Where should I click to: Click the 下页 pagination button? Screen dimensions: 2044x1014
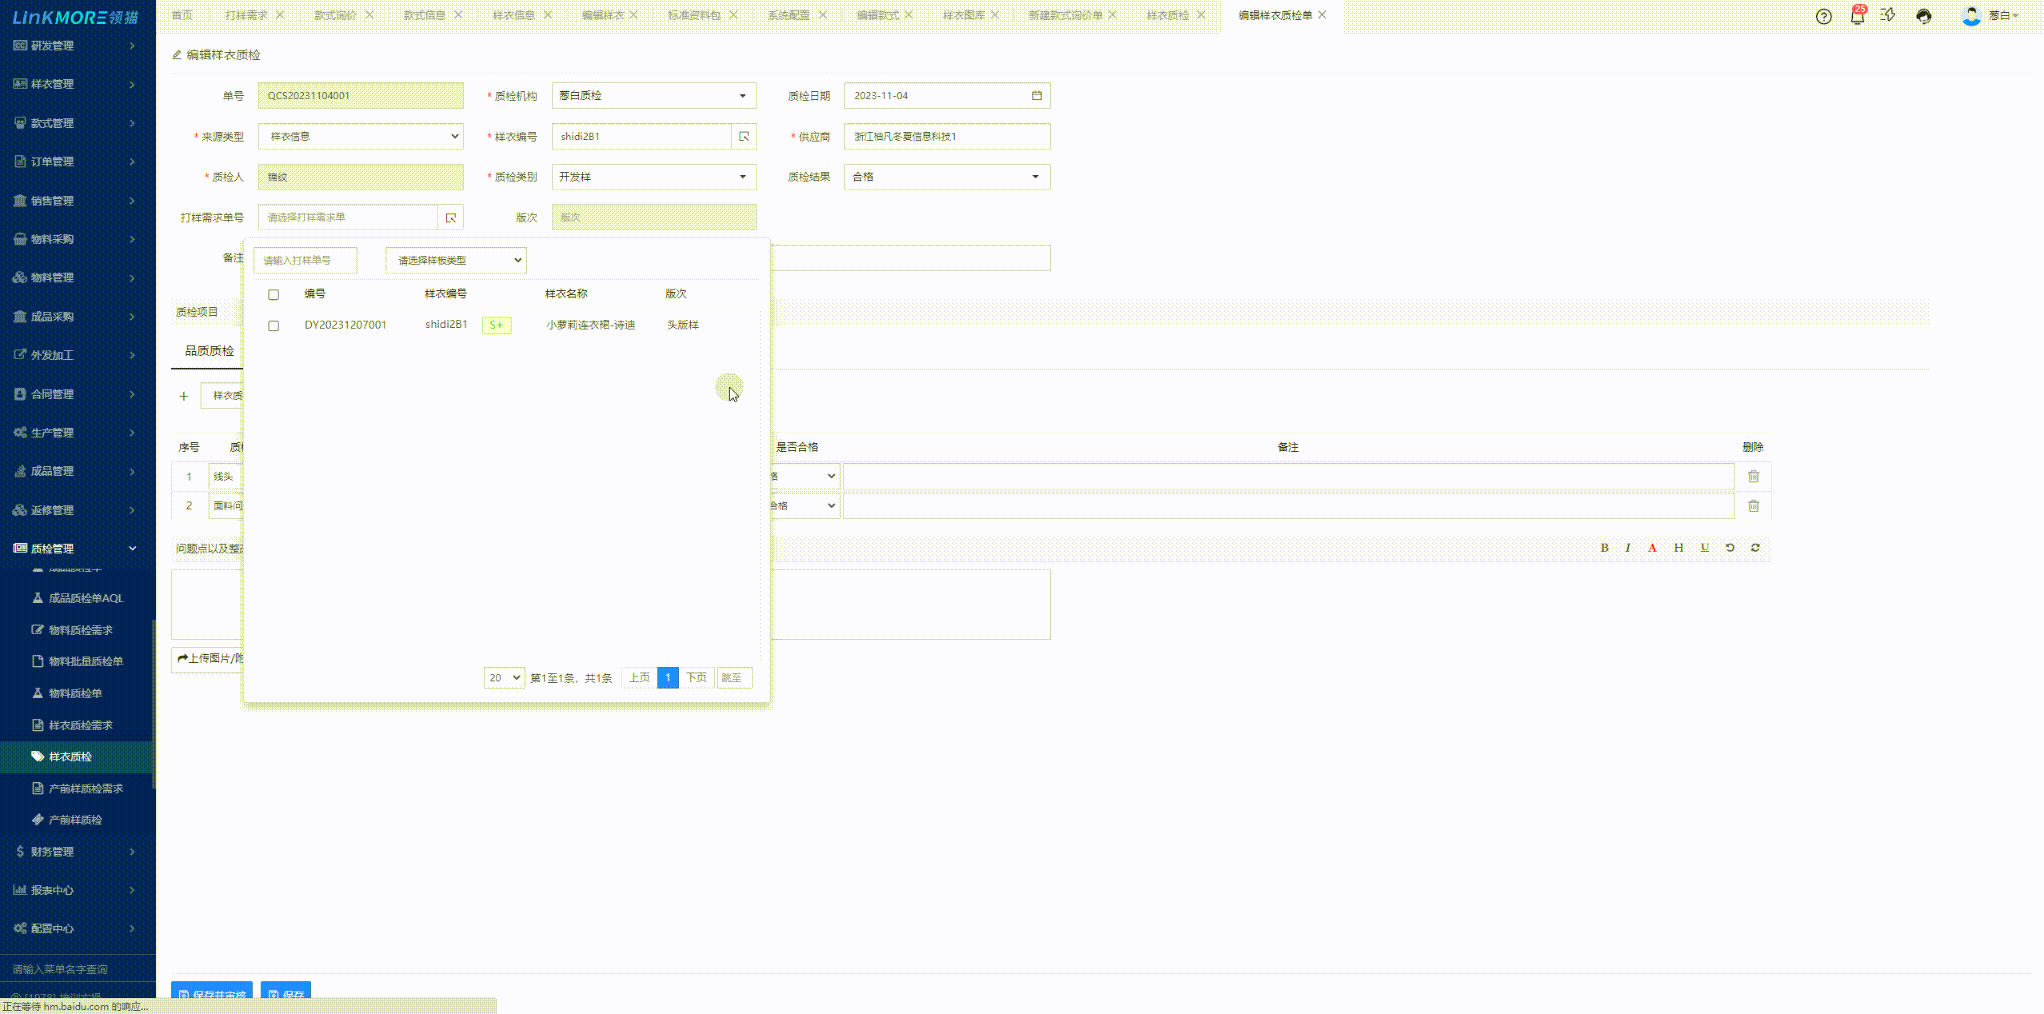[x=696, y=678]
